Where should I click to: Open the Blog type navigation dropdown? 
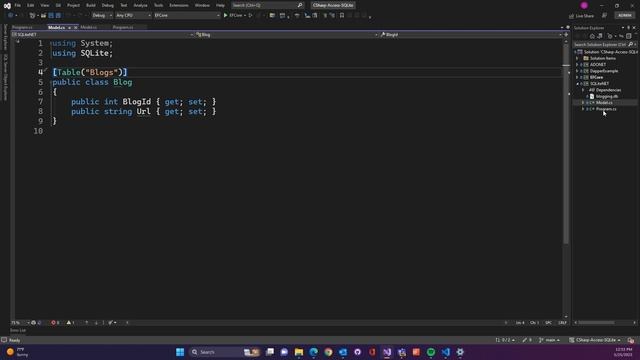(287, 35)
